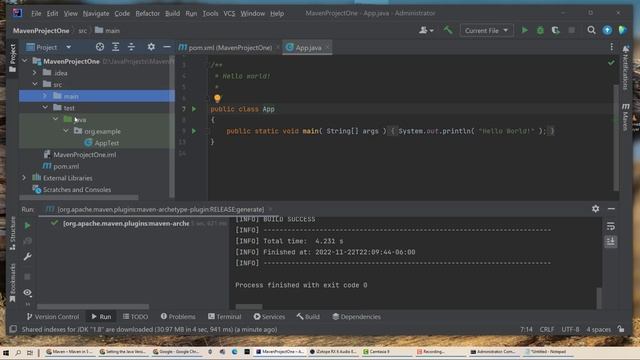Expand the main folder
The height and width of the screenshot is (360, 640).
pyautogui.click(x=45, y=96)
